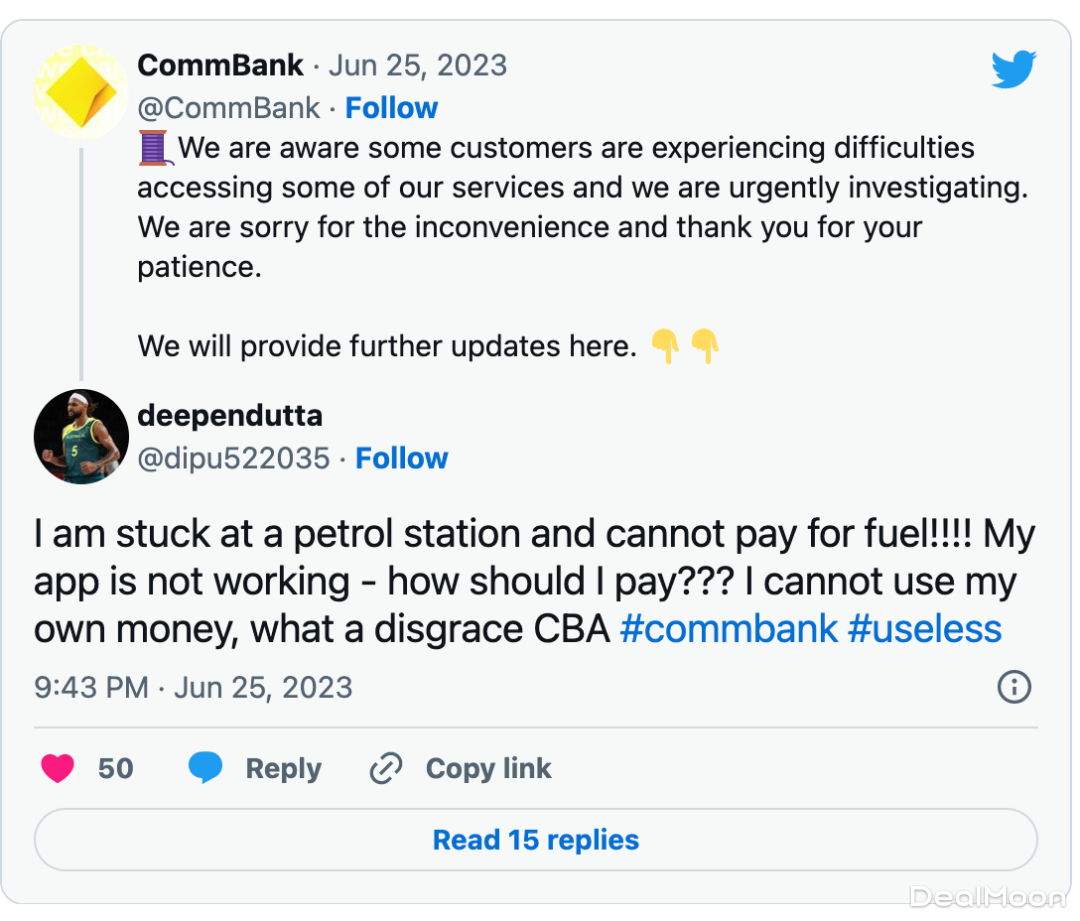Click the Twitter bird logo
The height and width of the screenshot is (921, 1080).
pos(1013,70)
